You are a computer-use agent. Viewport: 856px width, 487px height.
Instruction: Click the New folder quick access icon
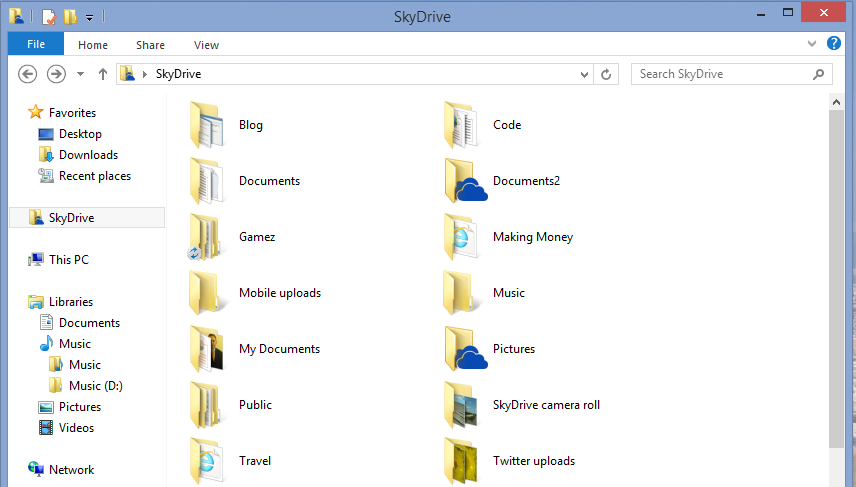click(70, 17)
